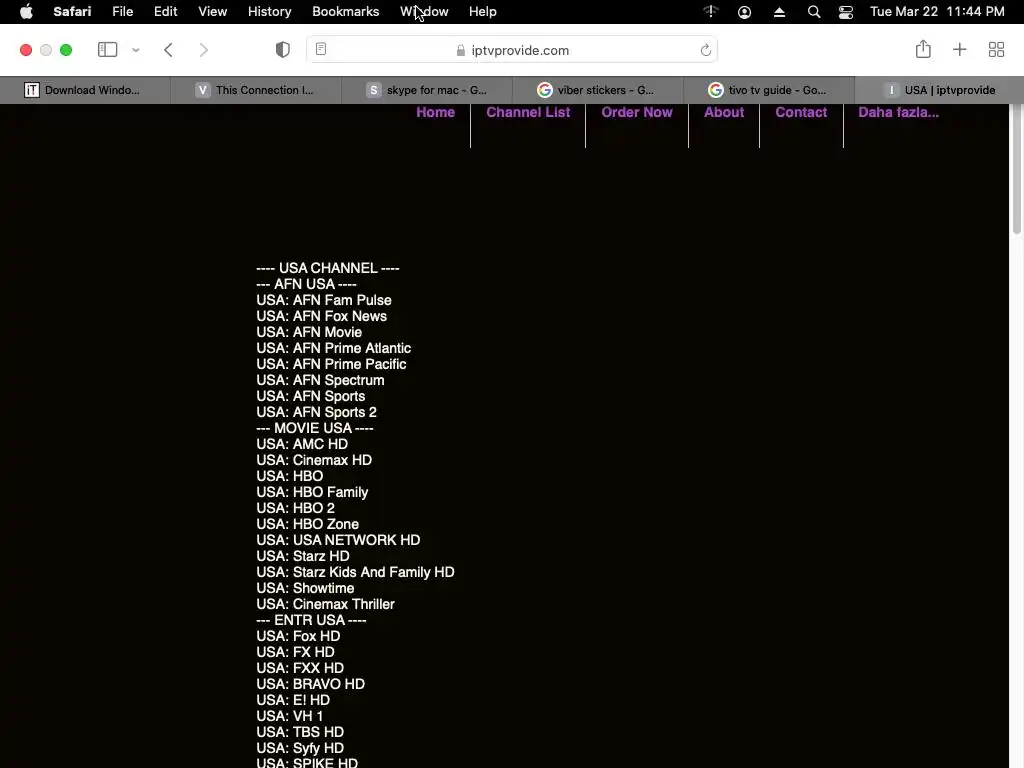Show the tab overview grid
The width and height of the screenshot is (1024, 768).
(x=996, y=50)
